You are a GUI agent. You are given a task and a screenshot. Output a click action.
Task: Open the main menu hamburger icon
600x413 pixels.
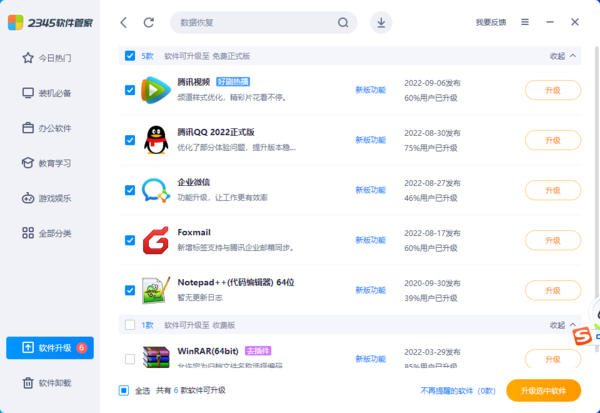click(x=526, y=22)
